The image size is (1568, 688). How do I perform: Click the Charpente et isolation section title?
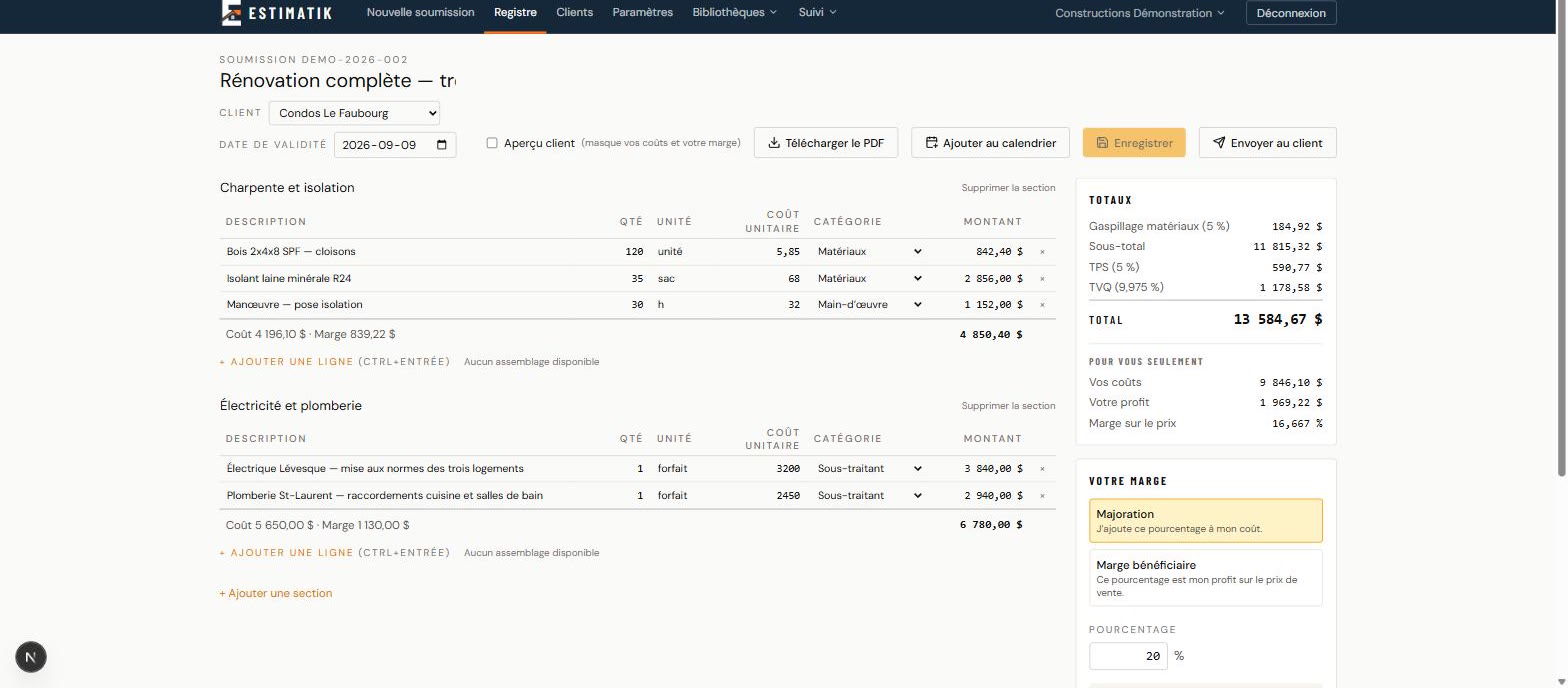tap(287, 188)
